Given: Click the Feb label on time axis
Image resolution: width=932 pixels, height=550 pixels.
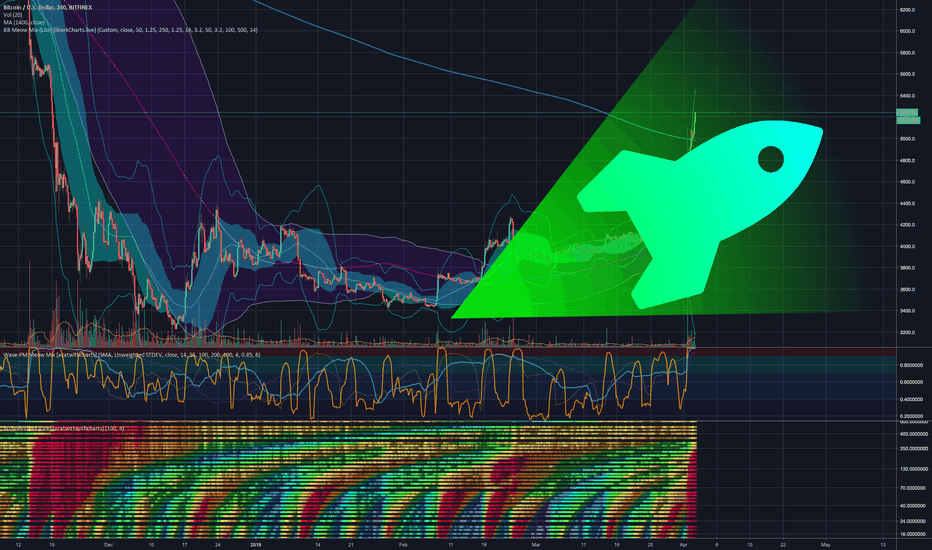Looking at the screenshot, I should [403, 545].
